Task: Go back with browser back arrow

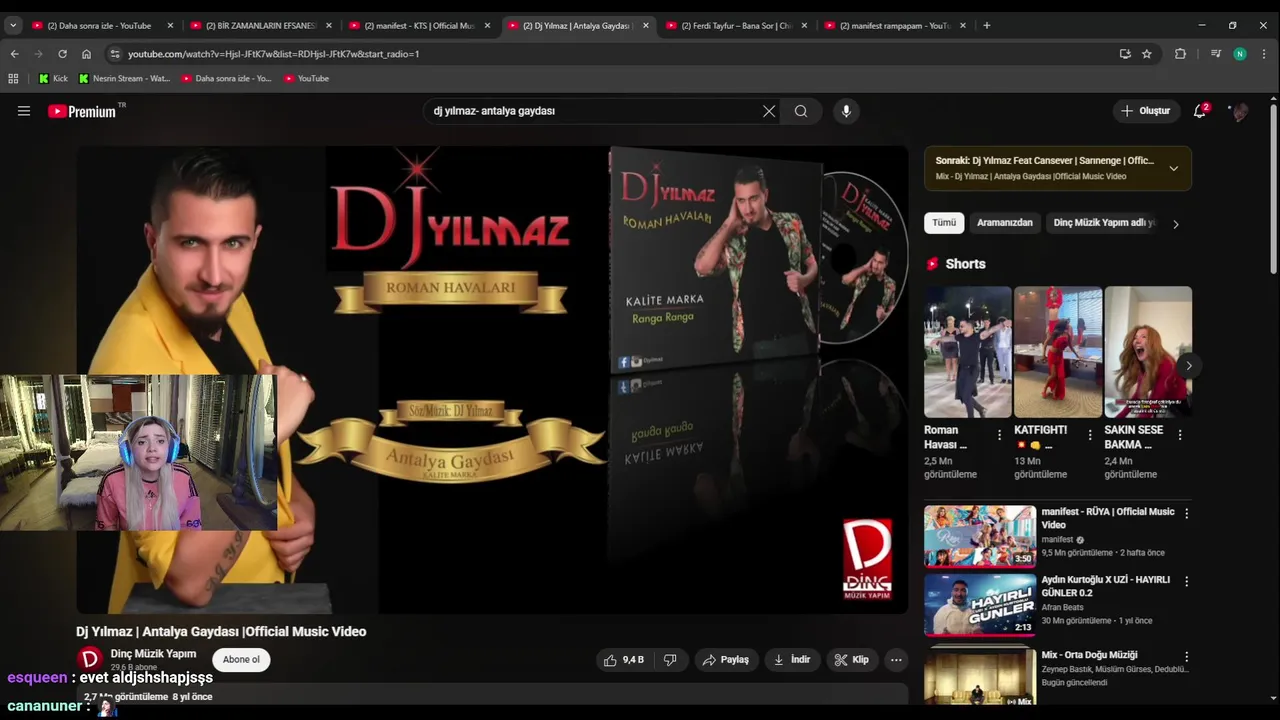Action: point(14,54)
